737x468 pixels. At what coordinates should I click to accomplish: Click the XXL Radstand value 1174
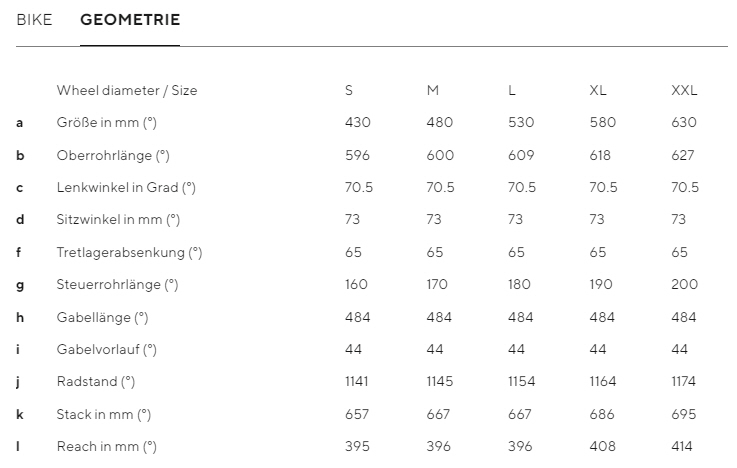coord(685,382)
